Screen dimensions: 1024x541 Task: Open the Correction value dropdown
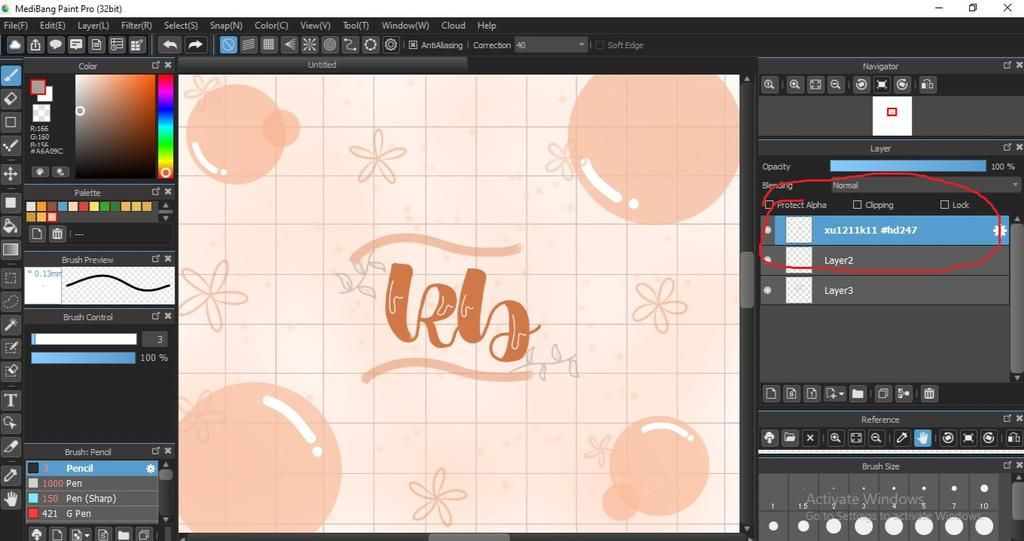click(581, 45)
